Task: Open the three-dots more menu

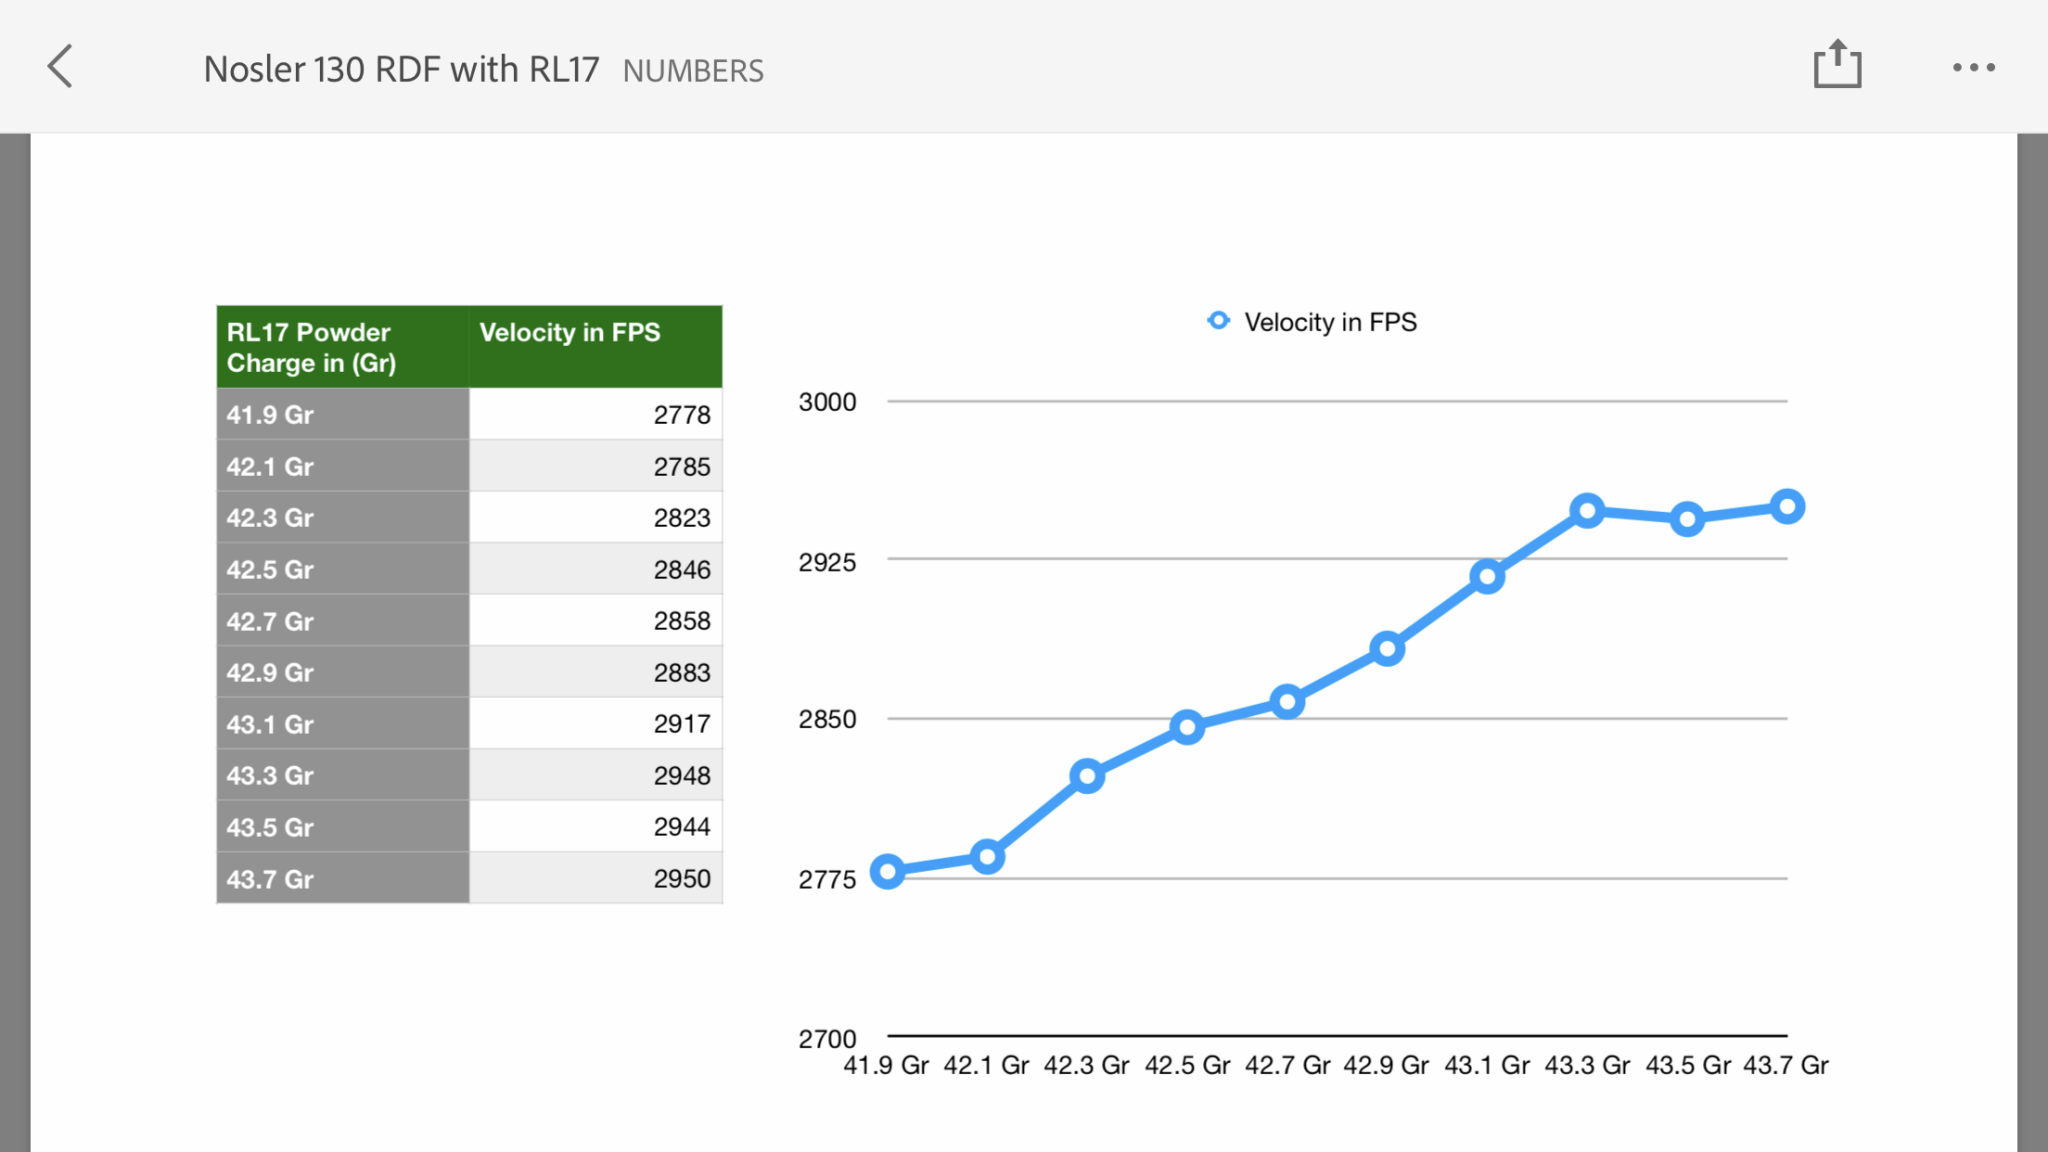Action: tap(1974, 68)
